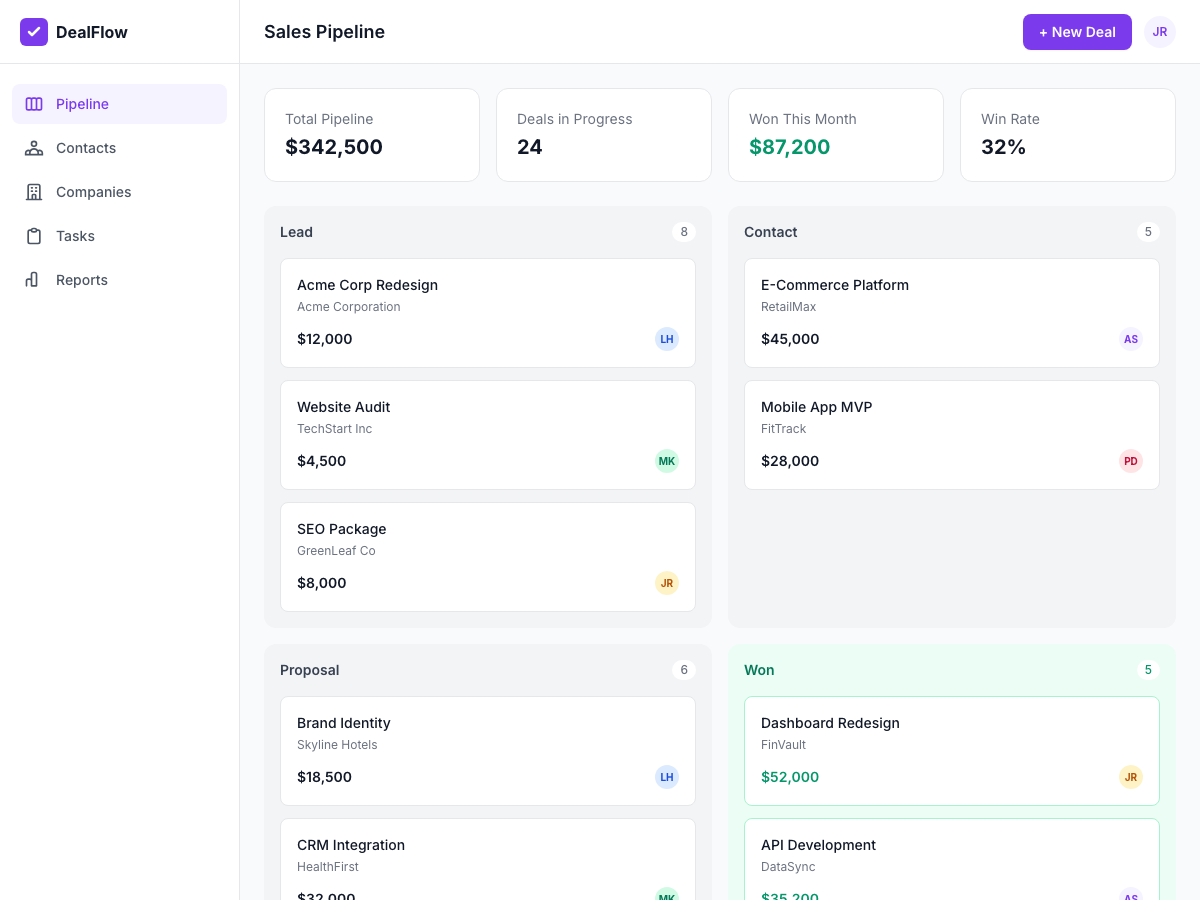Click the Win Rate stat card
The width and height of the screenshot is (1200, 900).
click(1068, 135)
